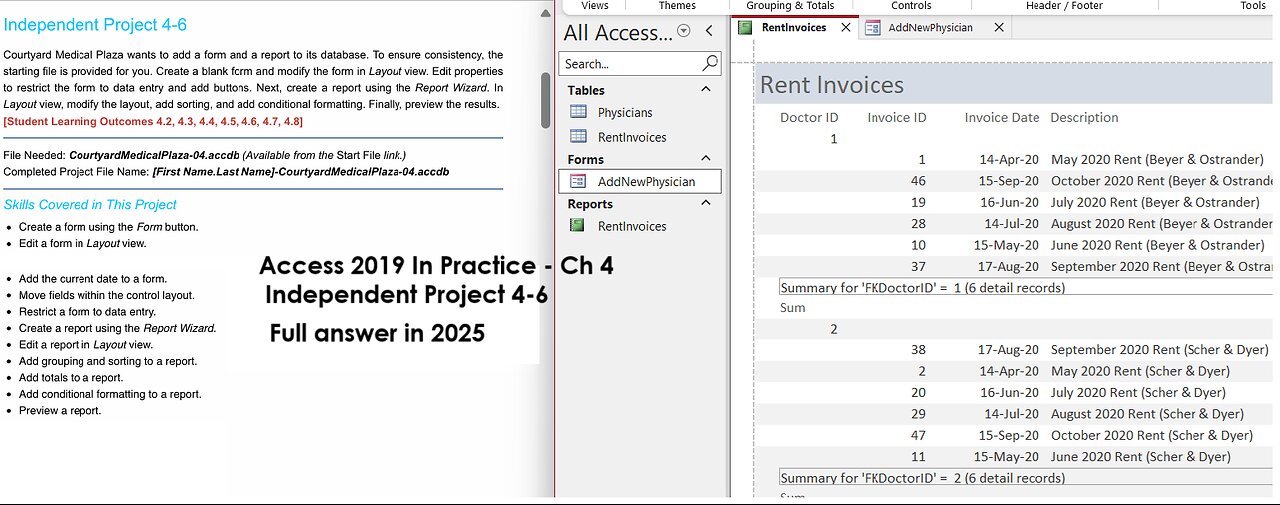Click Invoice ID 29 cell
Viewport: 1280px width, 505px height.
pyautogui.click(x=918, y=414)
